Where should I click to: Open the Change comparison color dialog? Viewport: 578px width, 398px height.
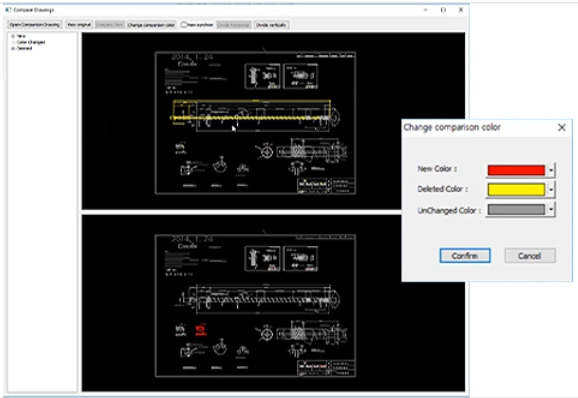[151, 25]
